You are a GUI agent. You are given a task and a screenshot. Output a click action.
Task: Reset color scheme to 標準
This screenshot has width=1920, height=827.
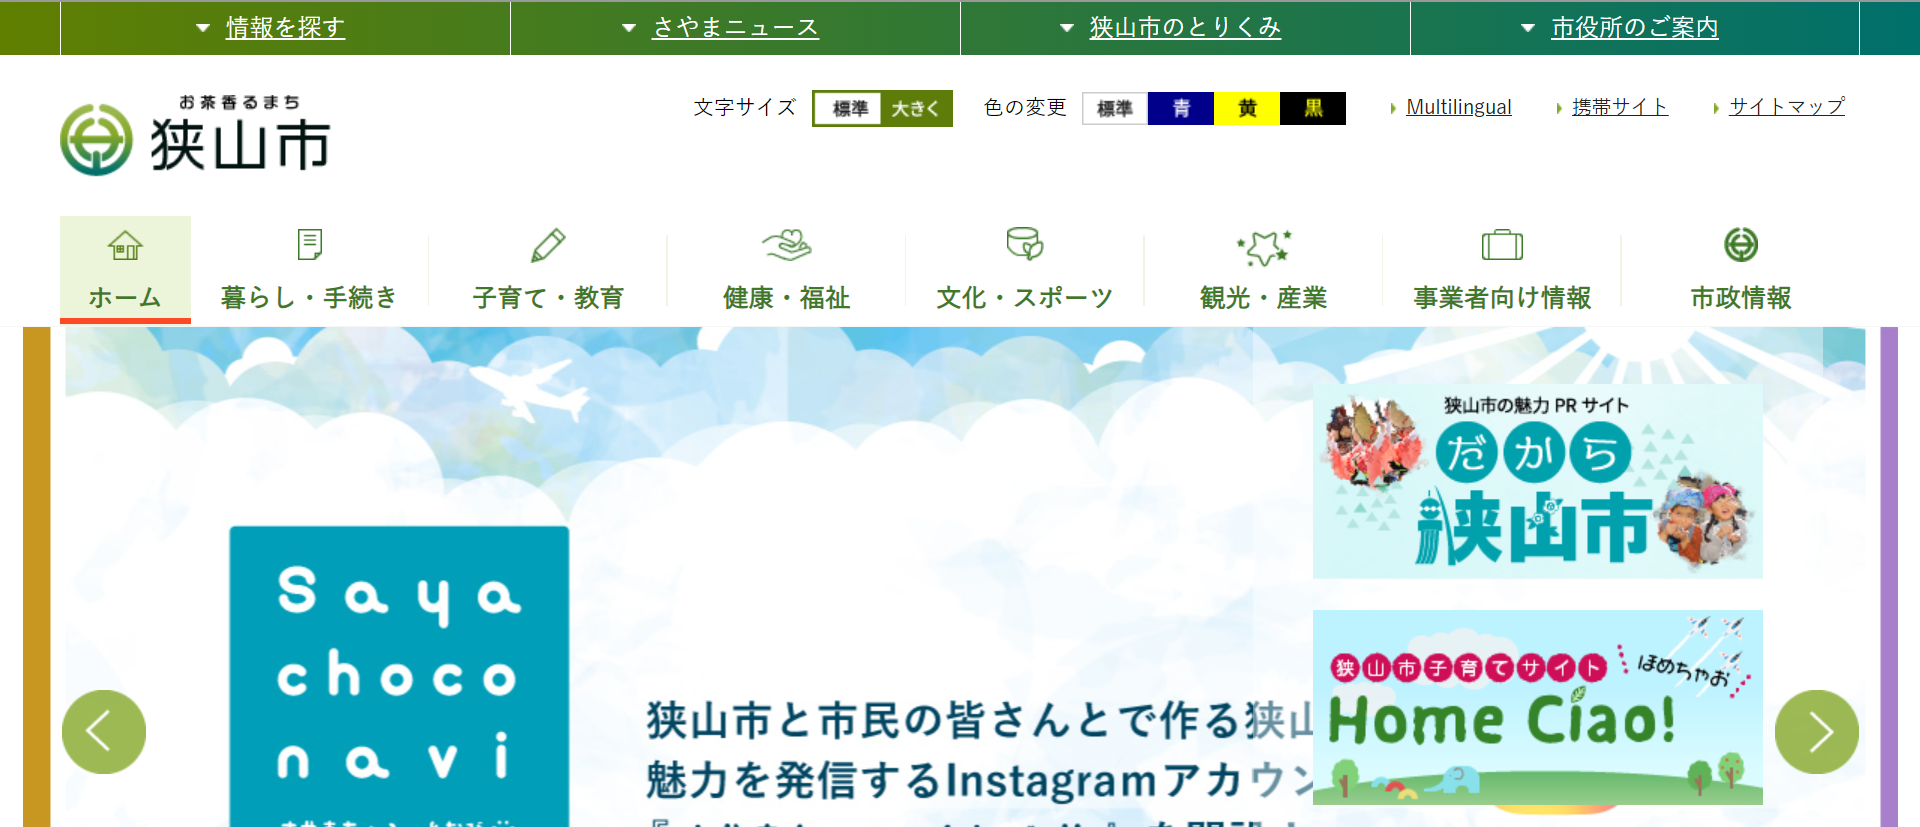[1115, 108]
